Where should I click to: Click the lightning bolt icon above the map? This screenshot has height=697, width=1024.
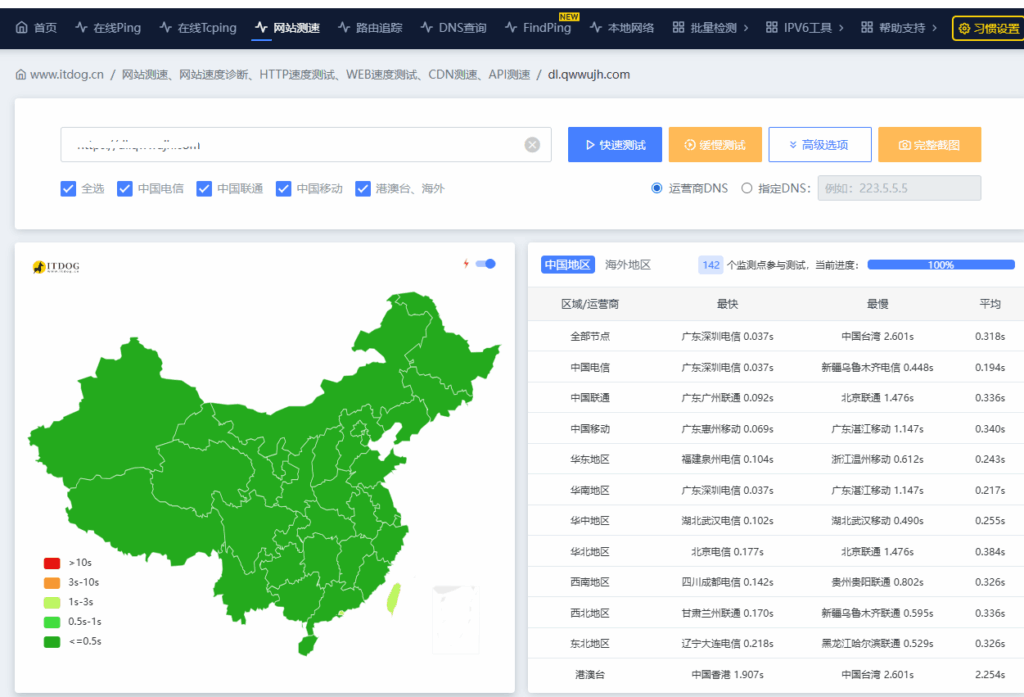coord(464,263)
